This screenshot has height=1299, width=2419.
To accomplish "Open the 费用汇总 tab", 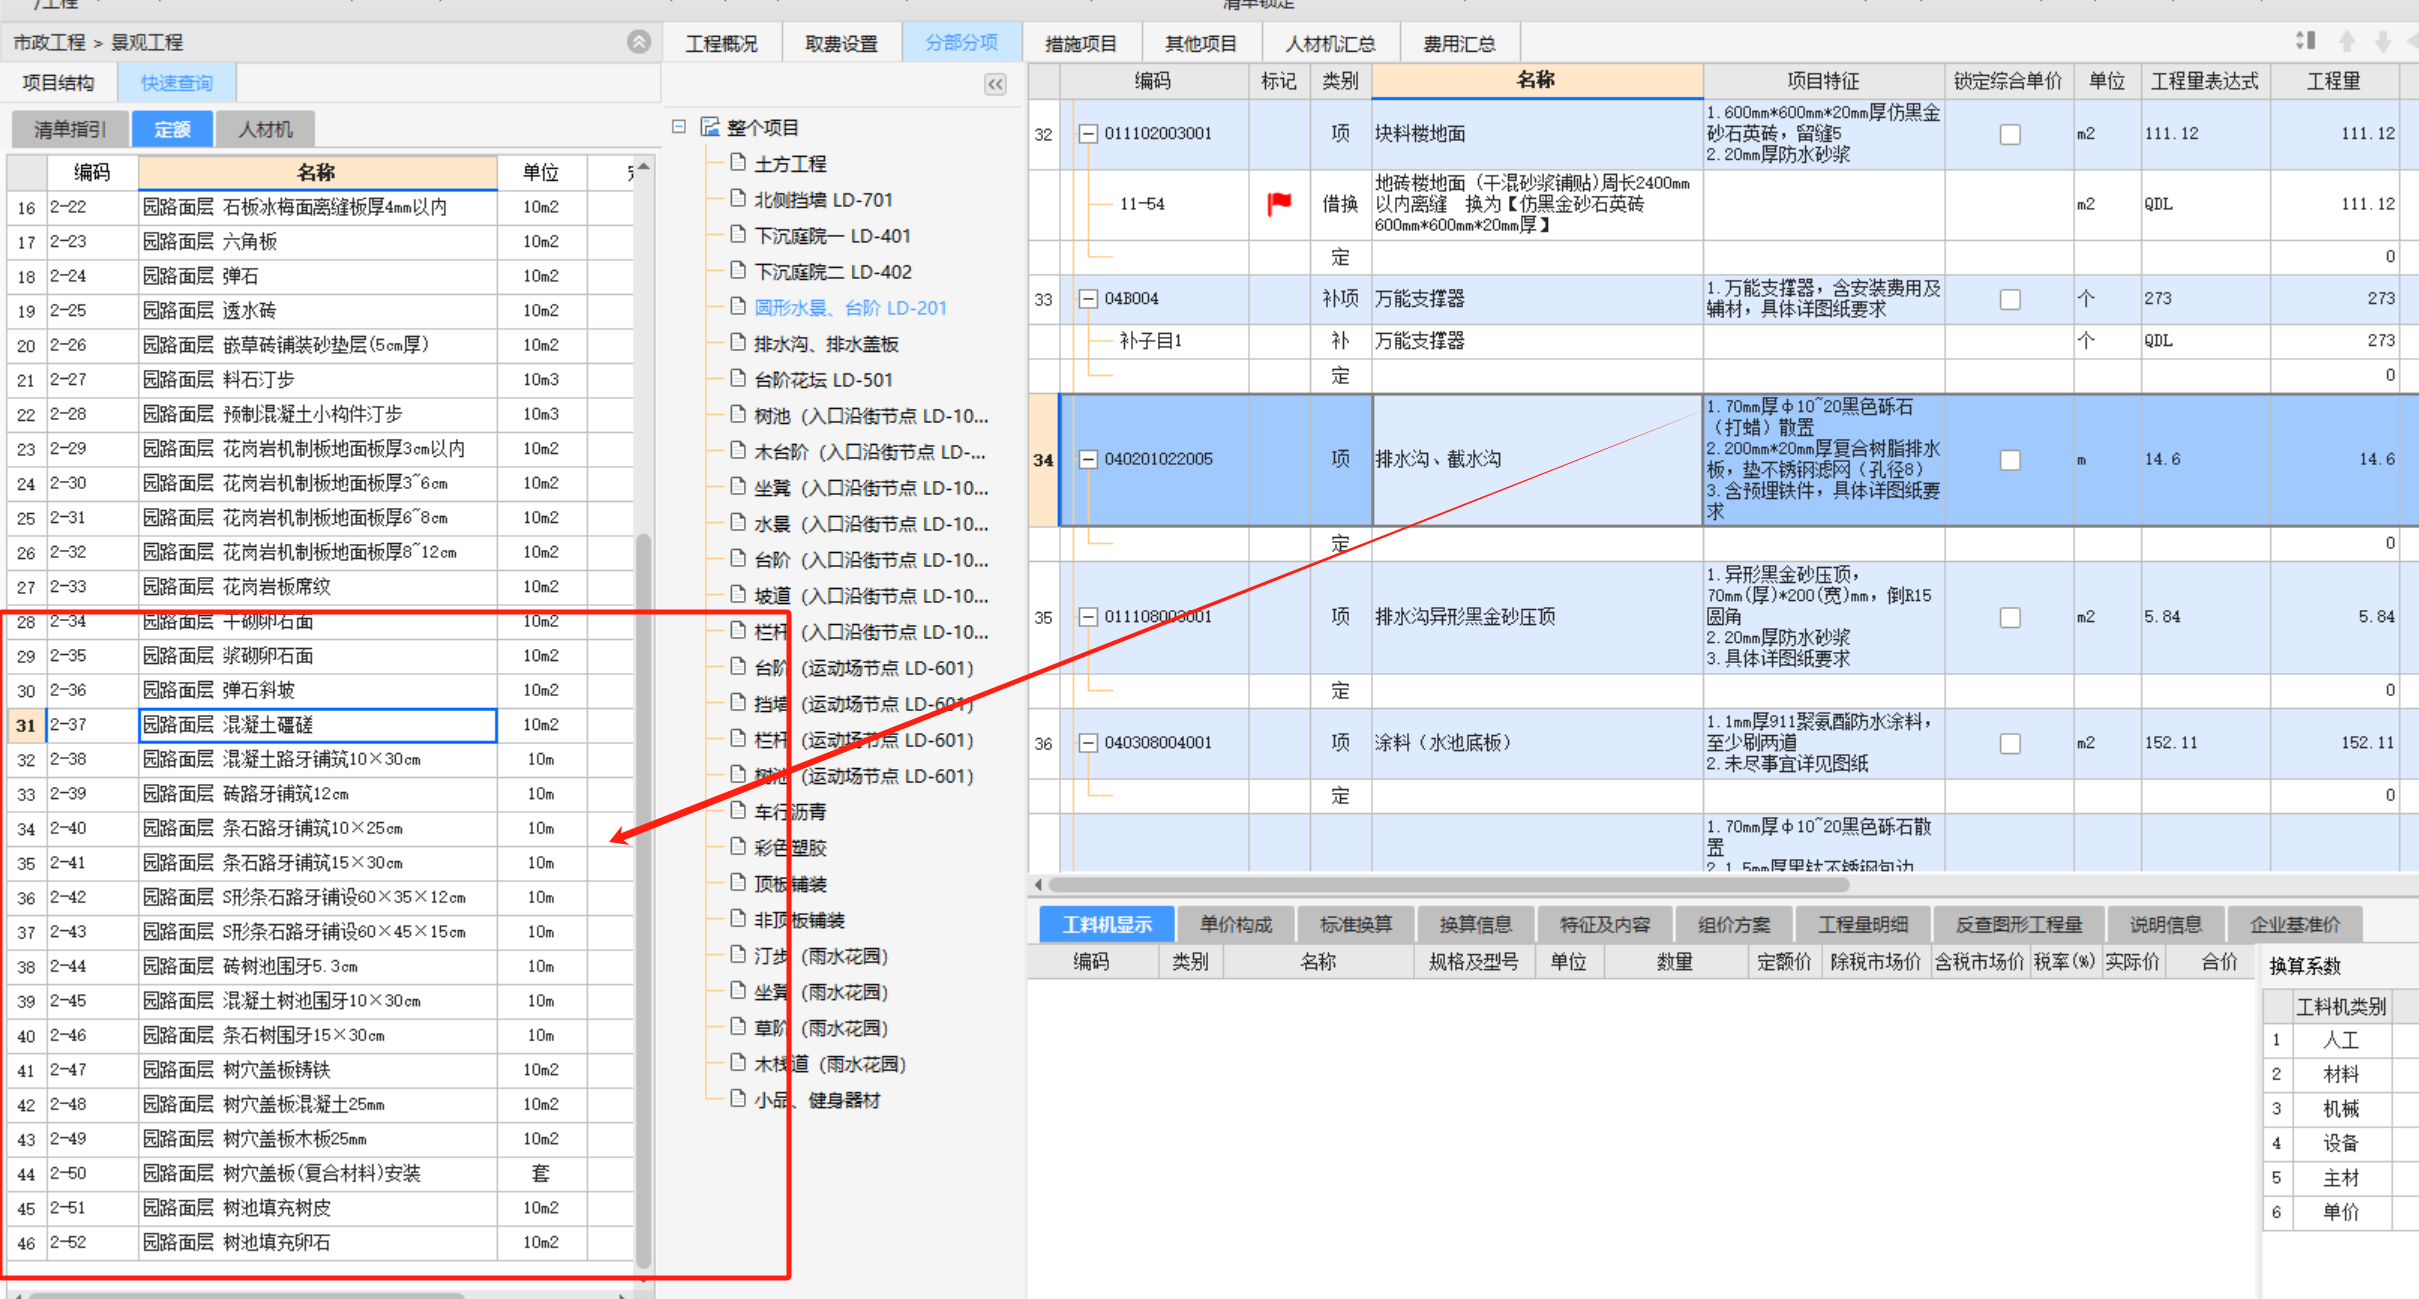I will coord(1459,43).
